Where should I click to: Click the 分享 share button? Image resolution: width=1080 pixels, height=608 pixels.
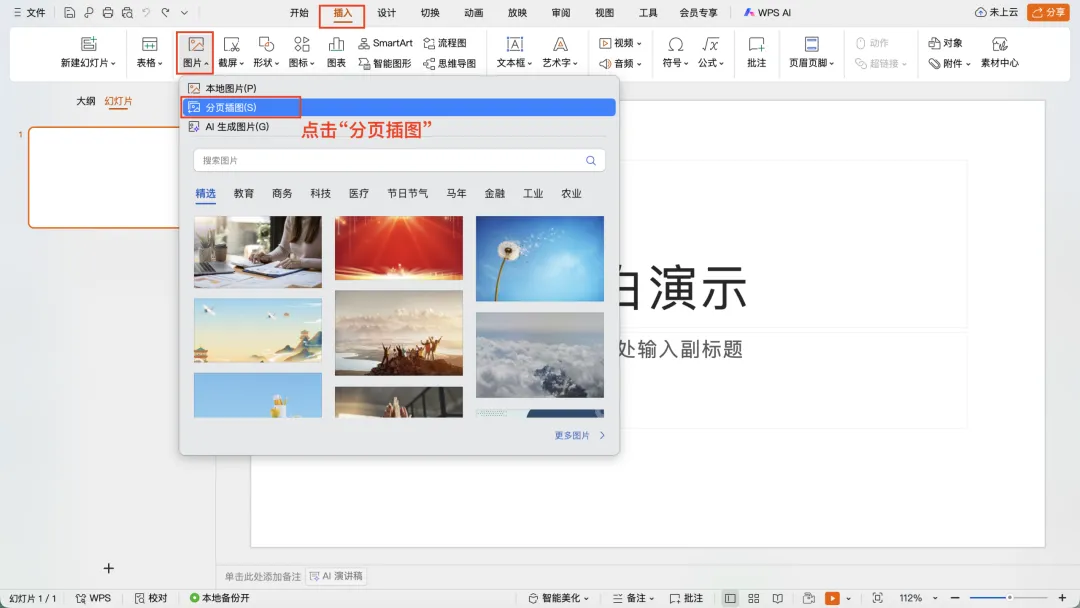(x=1048, y=12)
